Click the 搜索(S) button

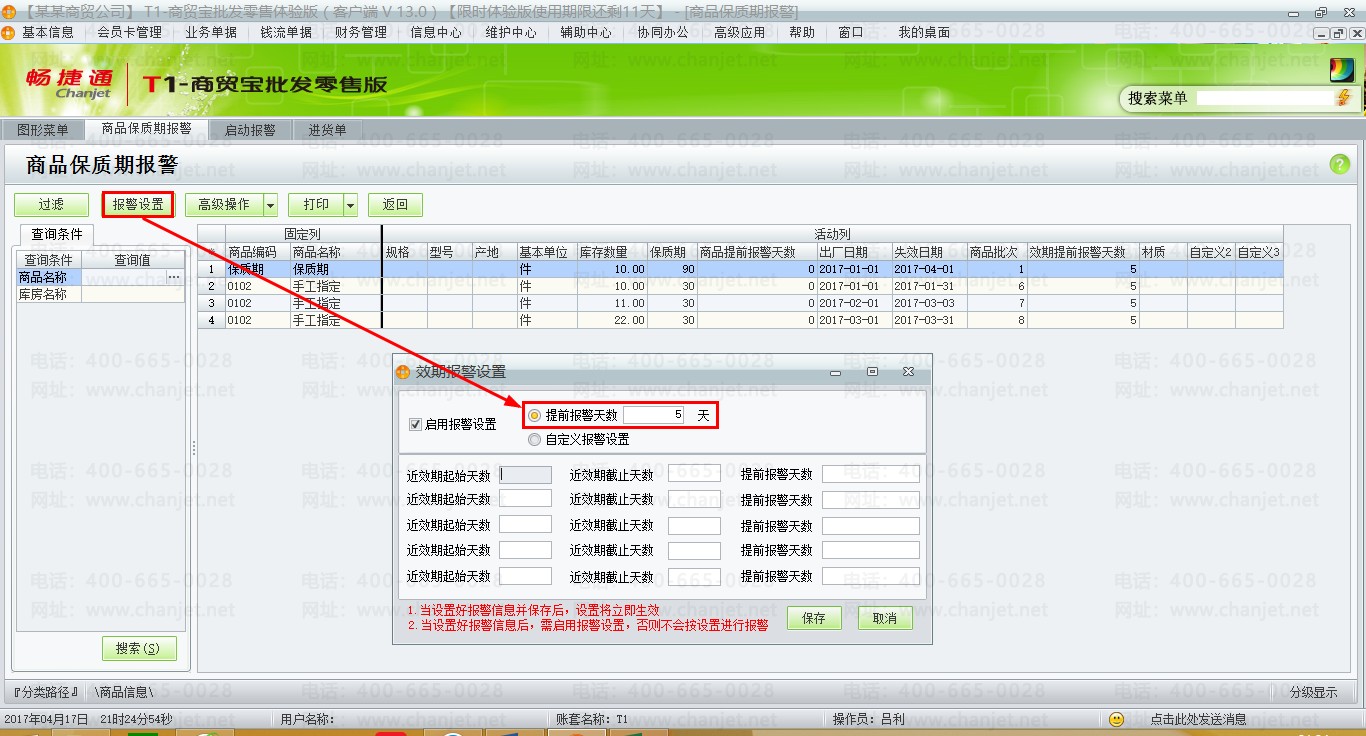(138, 649)
